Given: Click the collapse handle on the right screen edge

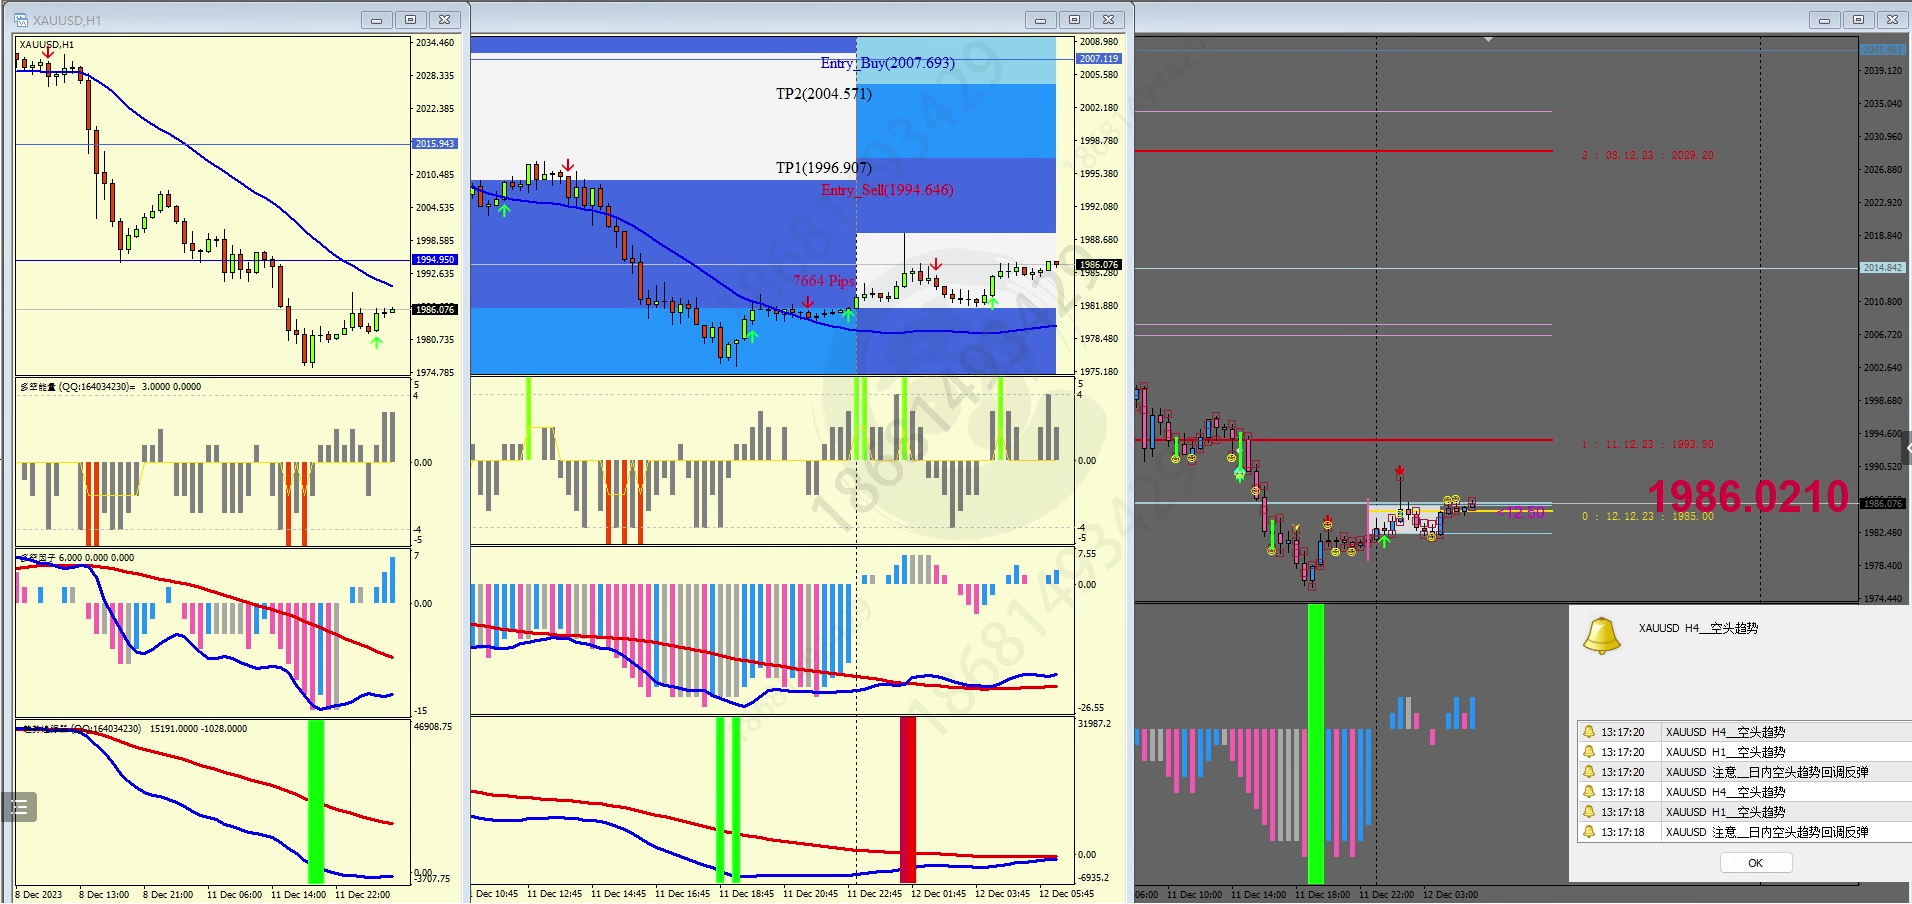Looking at the screenshot, I should pyautogui.click(x=1906, y=447).
